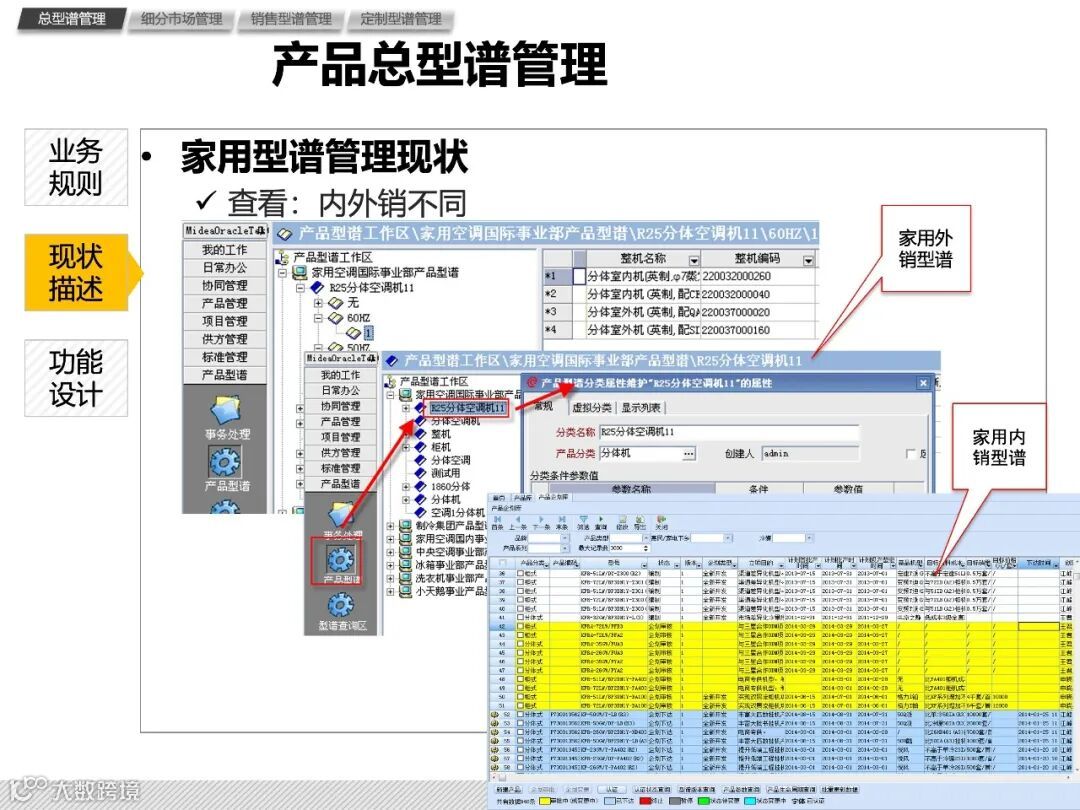Switch to the 销售型谱管理 slide tab
The height and width of the screenshot is (810, 1080).
click(x=291, y=19)
